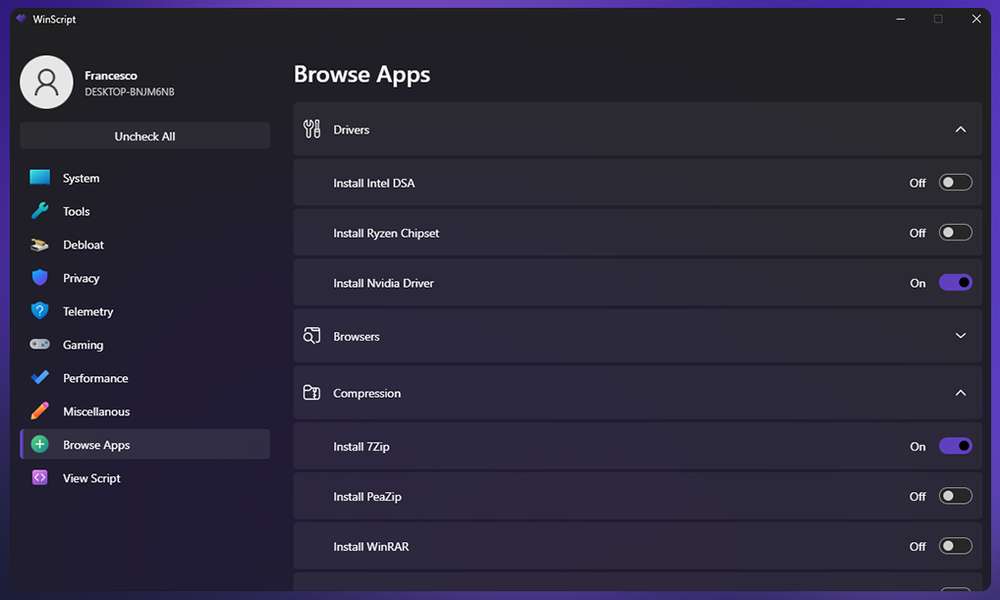
Task: Collapse the Compression section chevron
Action: [960, 393]
